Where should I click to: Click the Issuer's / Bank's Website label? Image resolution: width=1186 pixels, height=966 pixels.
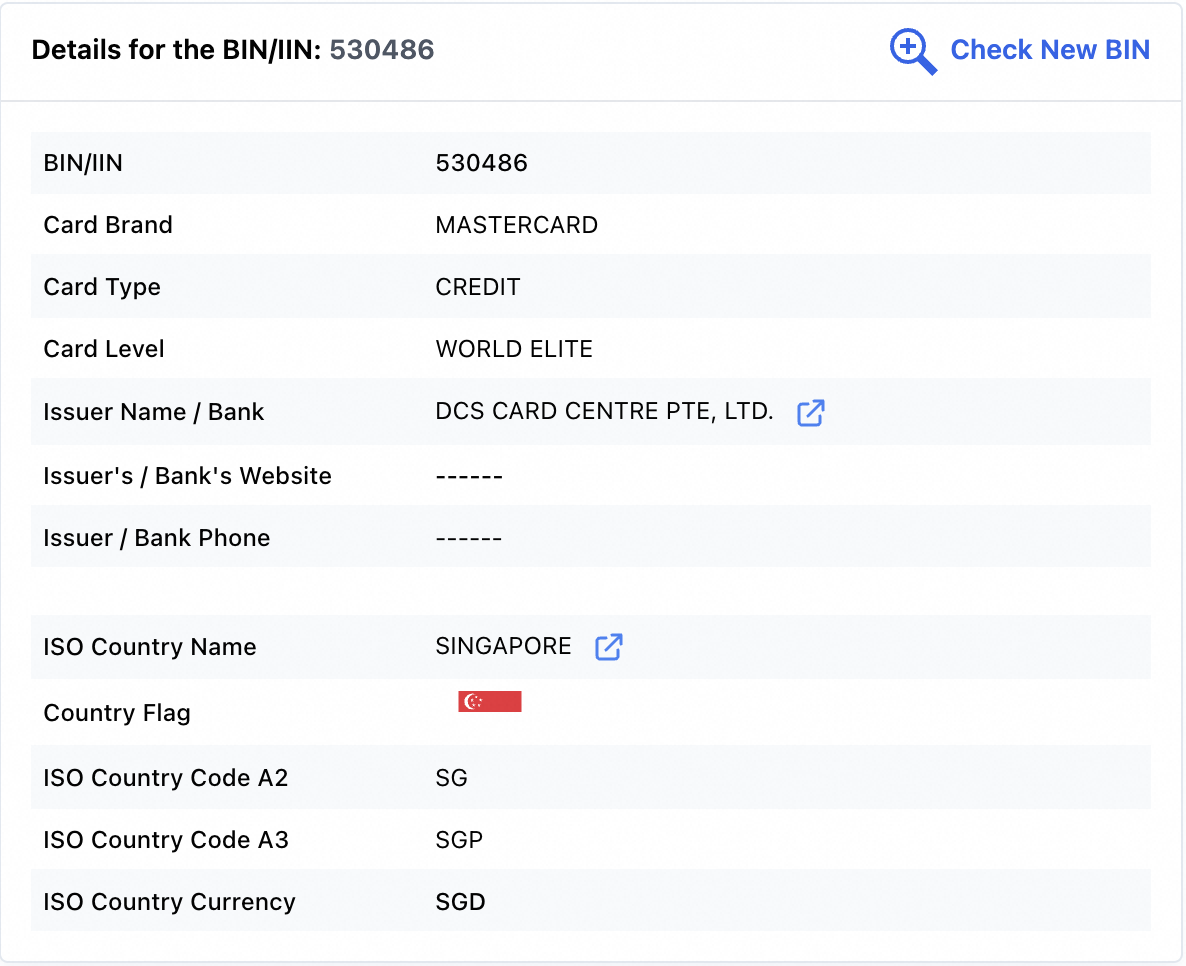pyautogui.click(x=188, y=477)
